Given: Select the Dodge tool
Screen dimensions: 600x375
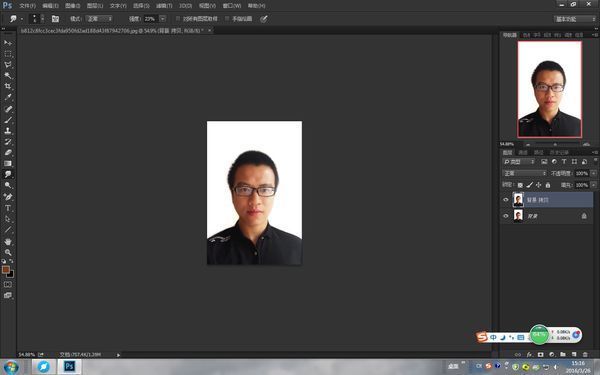Looking at the screenshot, I should click(x=8, y=185).
